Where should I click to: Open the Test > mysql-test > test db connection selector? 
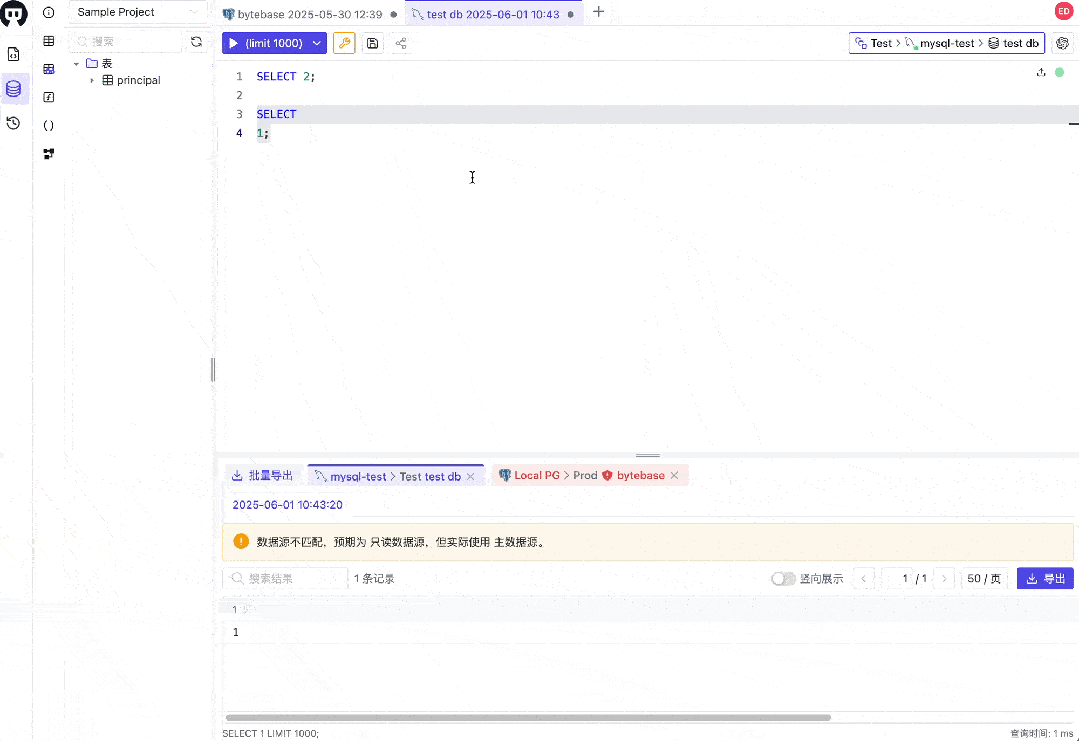pos(947,43)
